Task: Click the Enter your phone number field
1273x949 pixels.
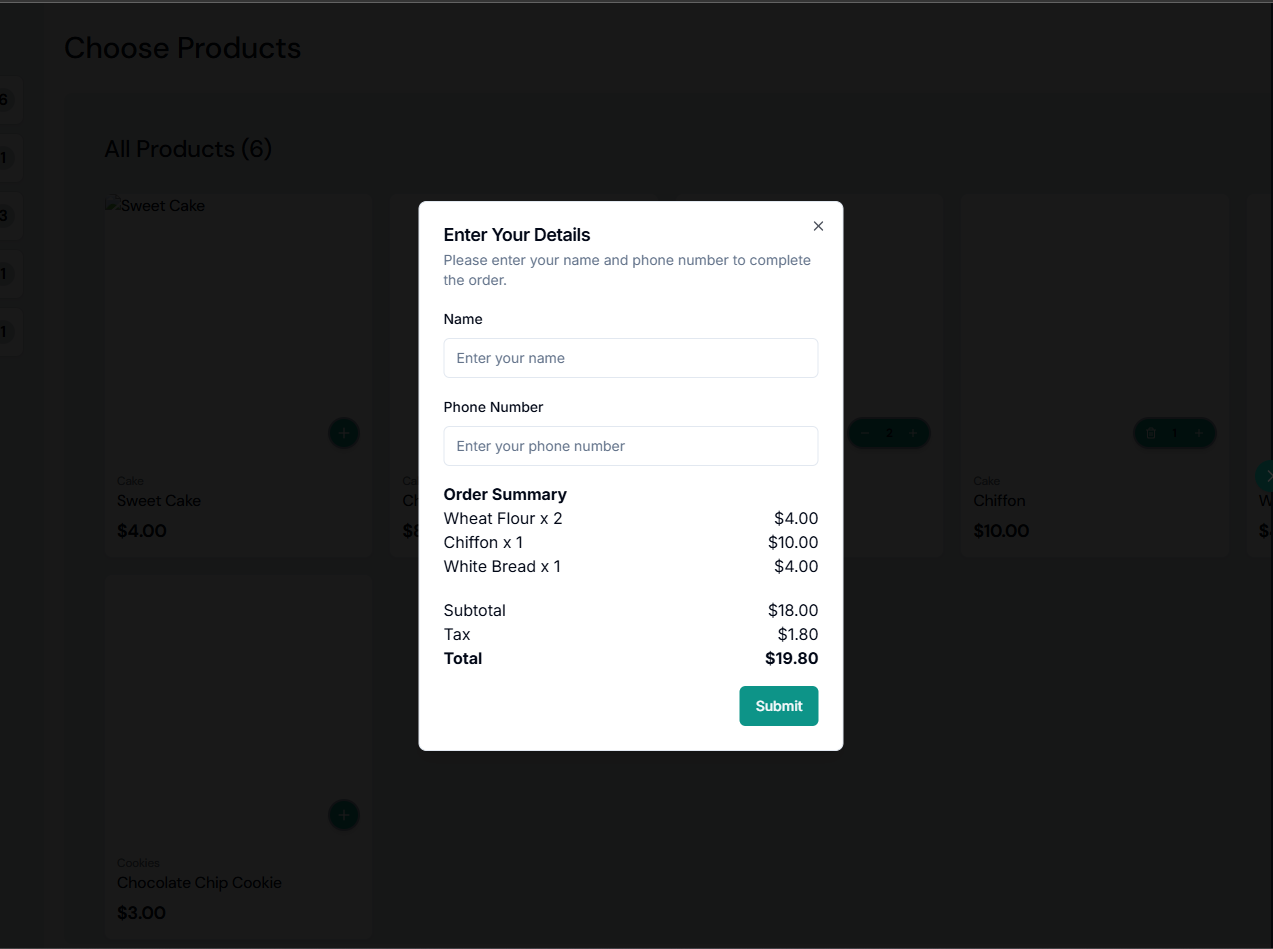Action: 630,446
